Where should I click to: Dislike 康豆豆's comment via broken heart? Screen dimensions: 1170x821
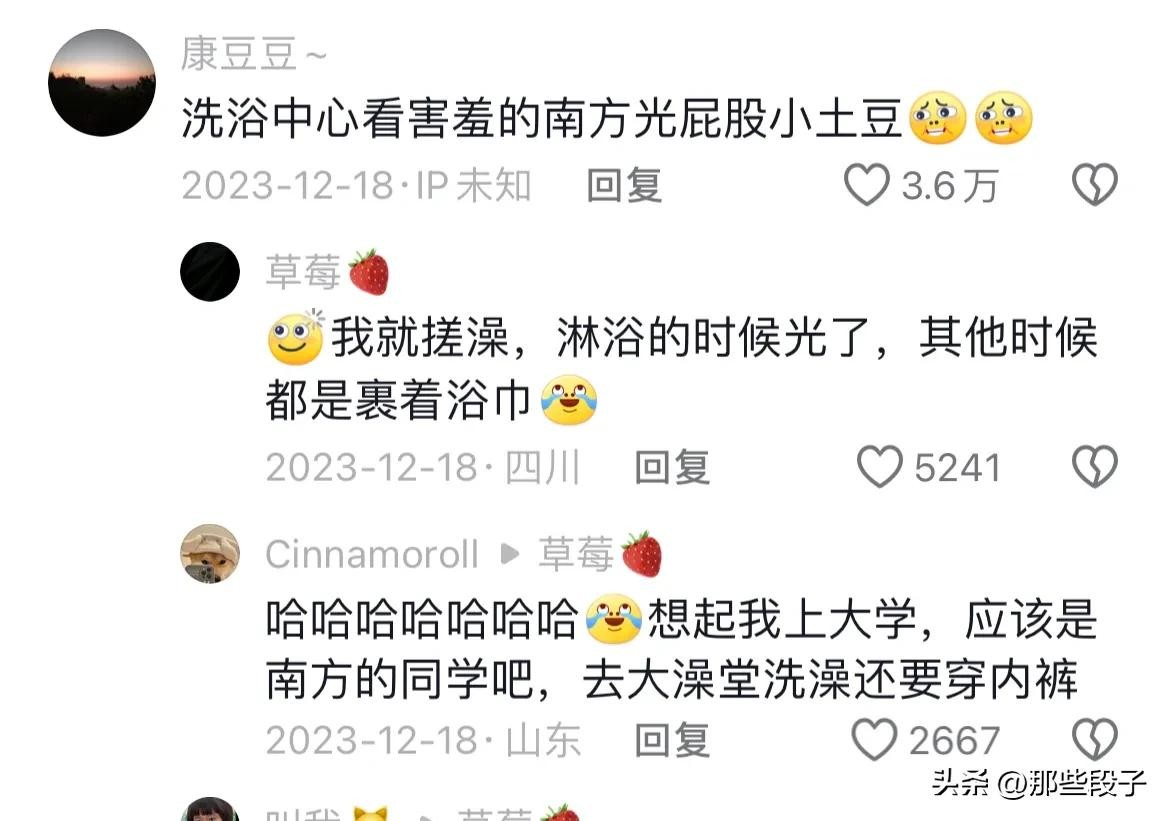point(1095,184)
